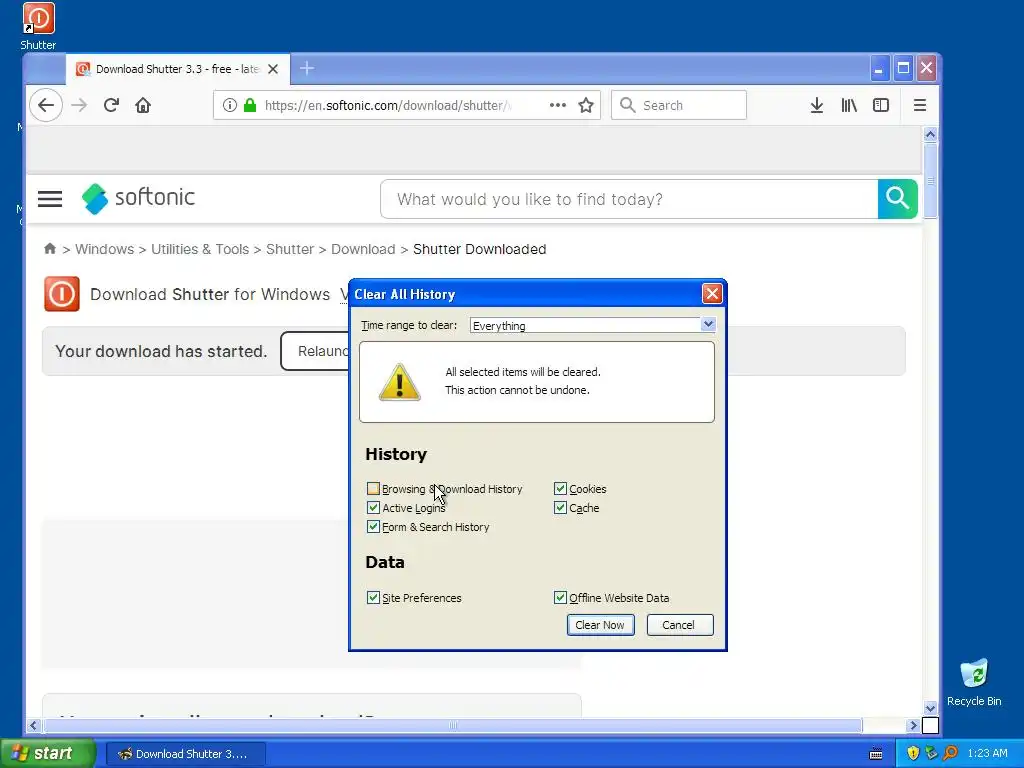Uncheck Offline Website Data
The height and width of the screenshot is (768, 1024).
[x=560, y=598]
